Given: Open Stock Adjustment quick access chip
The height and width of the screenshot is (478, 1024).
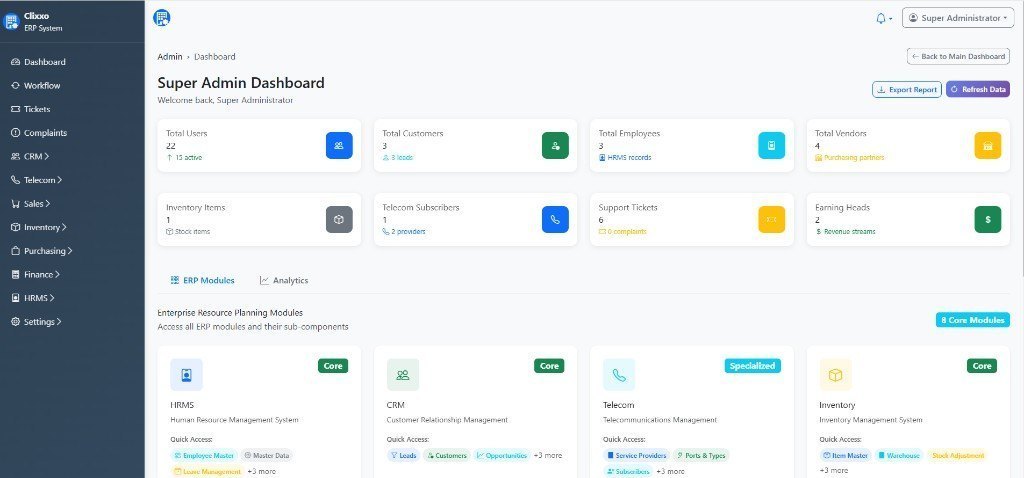Looking at the screenshot, I should point(957,455).
